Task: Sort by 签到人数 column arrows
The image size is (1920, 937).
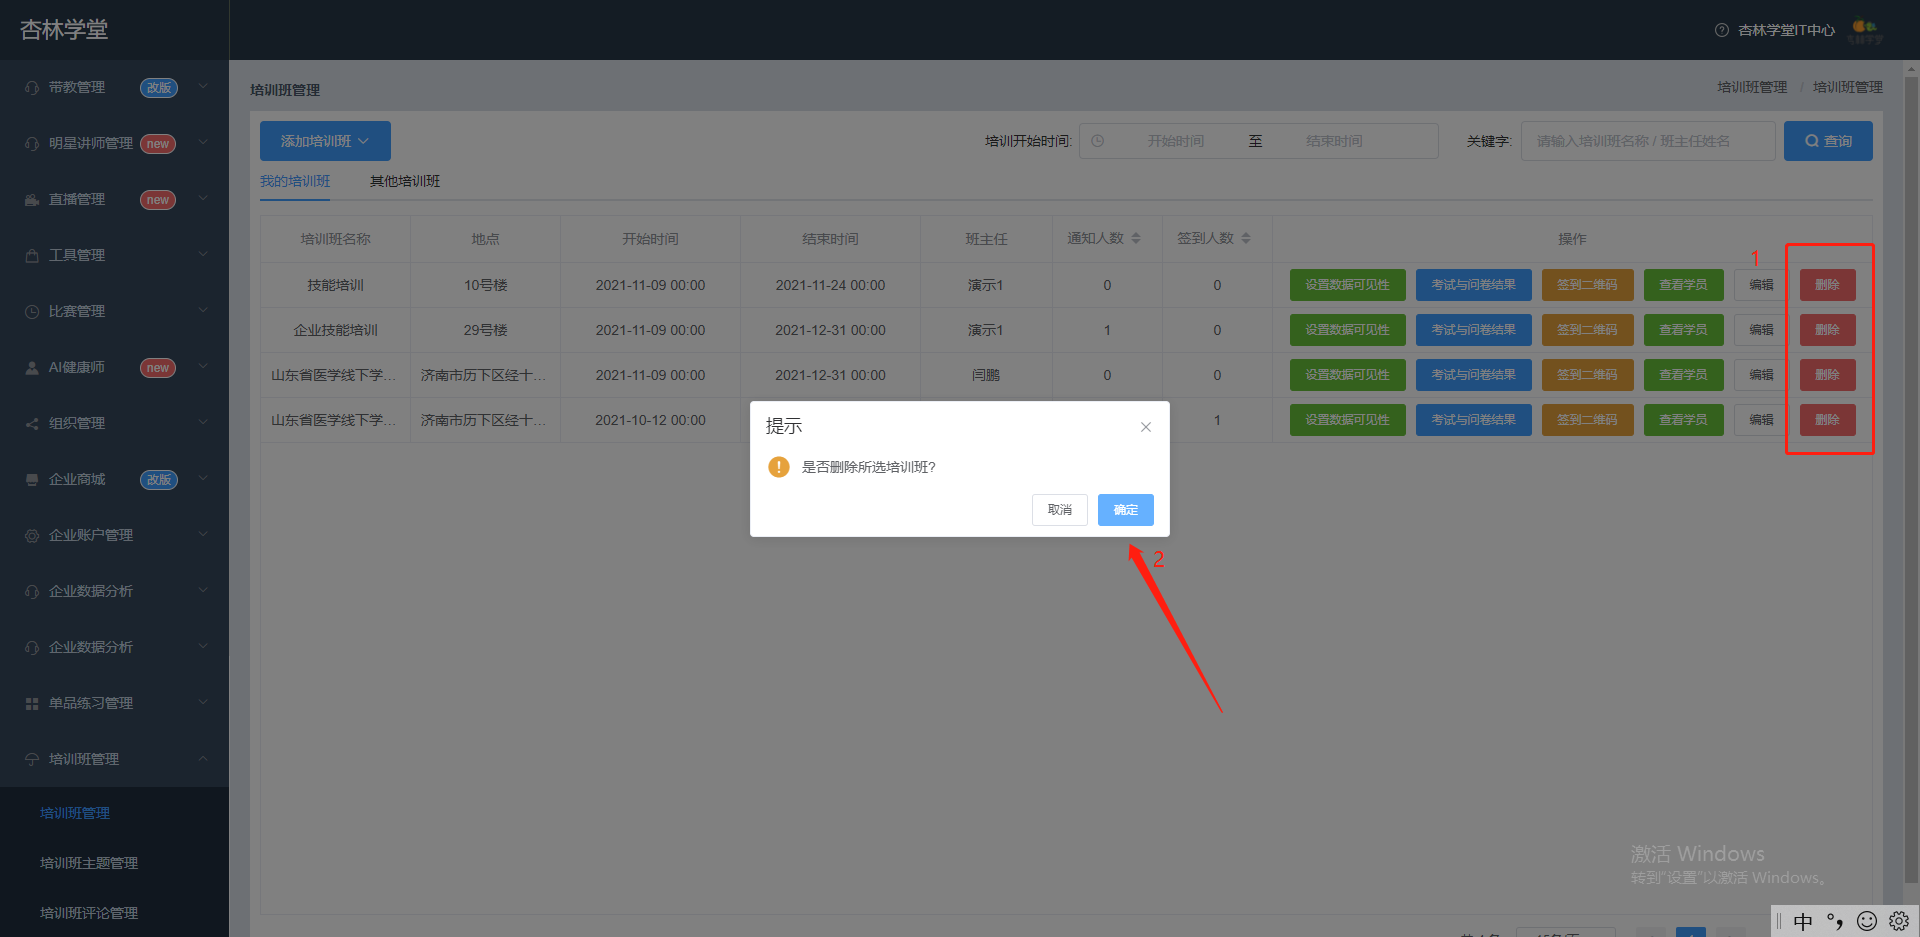Action: click(x=1246, y=239)
